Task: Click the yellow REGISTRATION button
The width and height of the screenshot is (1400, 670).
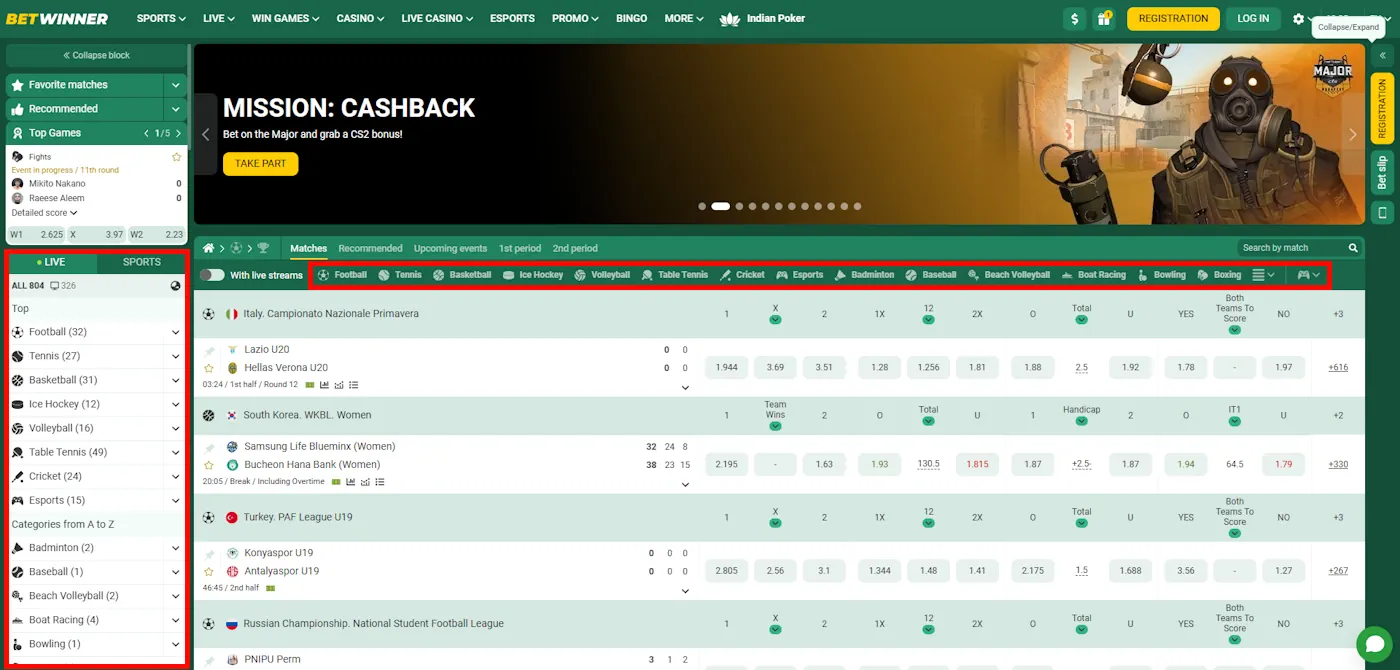Action: (x=1172, y=18)
